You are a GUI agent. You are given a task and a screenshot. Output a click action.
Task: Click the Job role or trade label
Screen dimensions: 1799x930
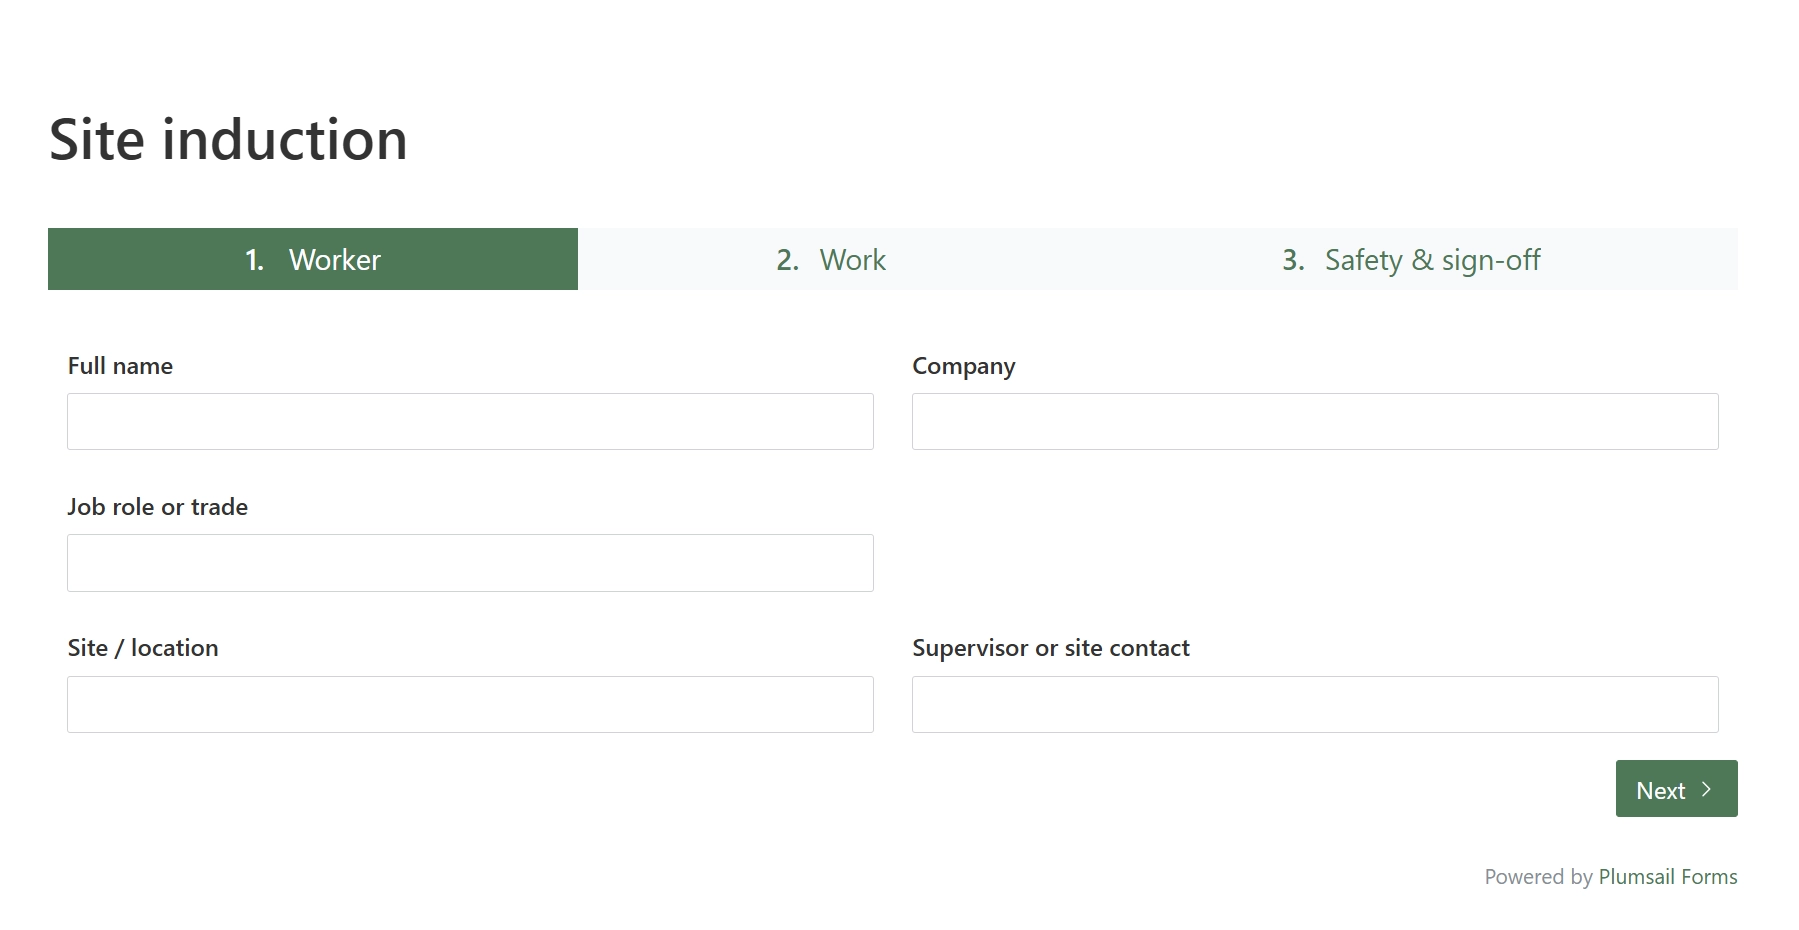158,507
